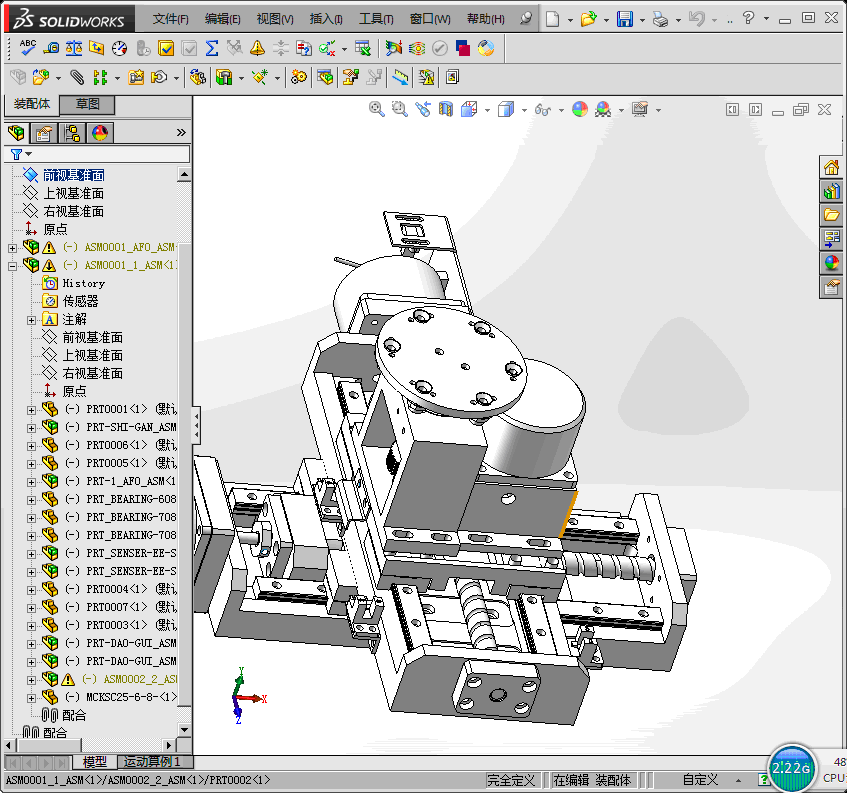This screenshot has height=793, width=847.
Task: Click the Zoom to Fit magnifier icon
Action: click(x=377, y=109)
